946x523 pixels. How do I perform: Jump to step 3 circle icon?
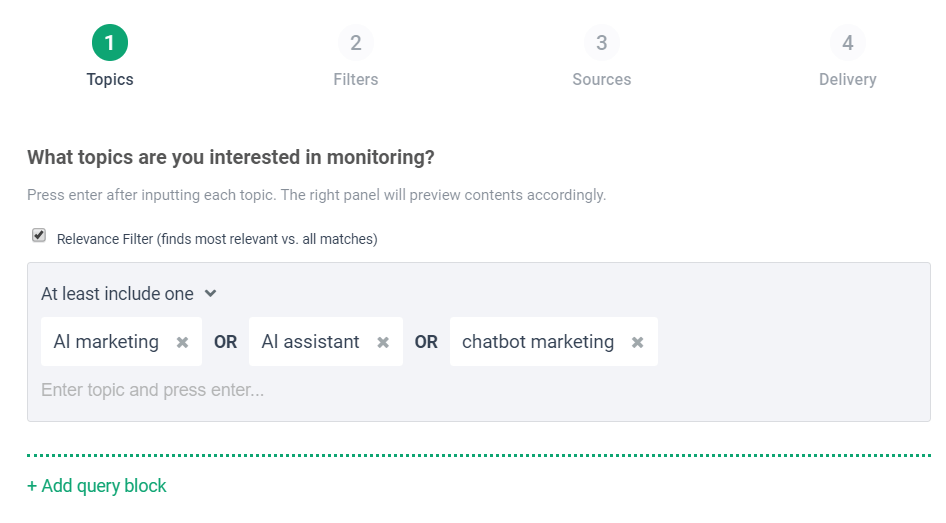point(601,43)
